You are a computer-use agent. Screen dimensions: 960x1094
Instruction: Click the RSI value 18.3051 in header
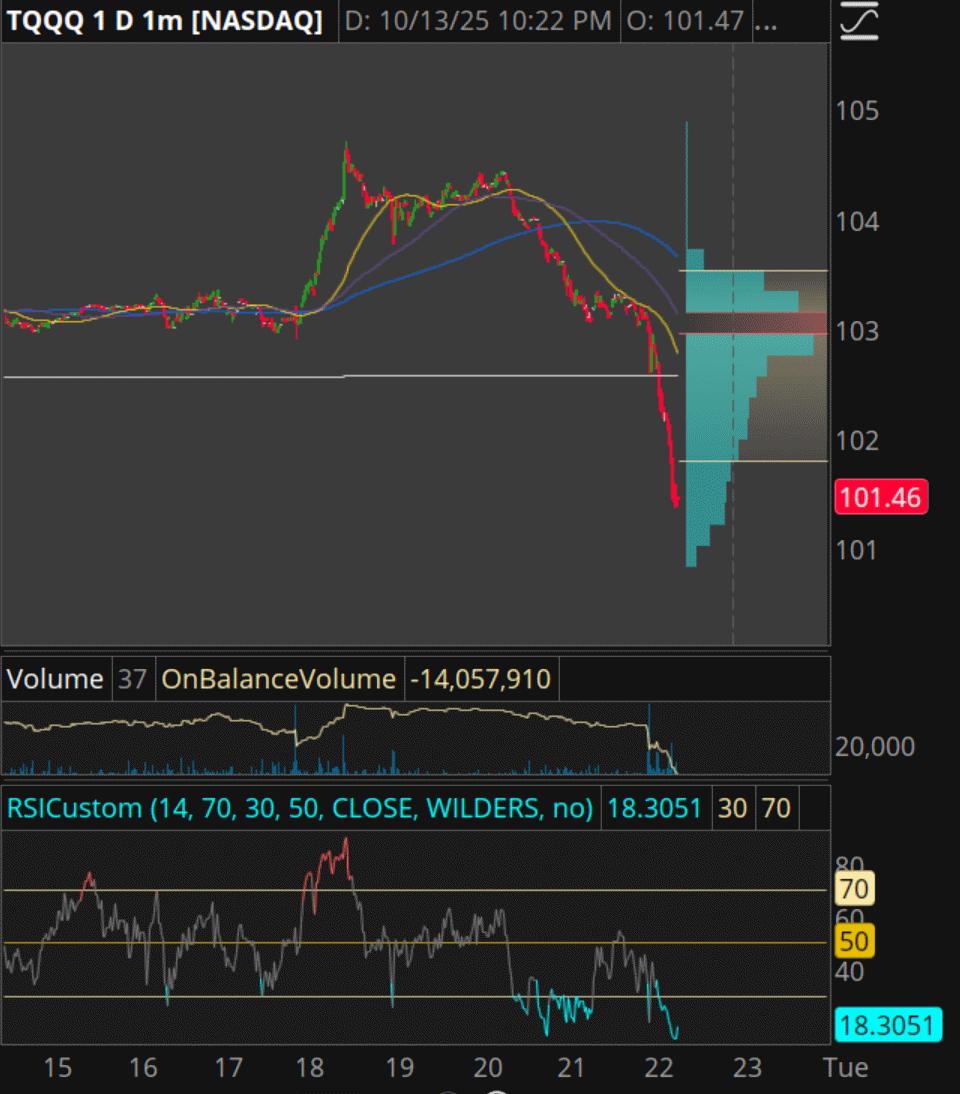point(654,808)
